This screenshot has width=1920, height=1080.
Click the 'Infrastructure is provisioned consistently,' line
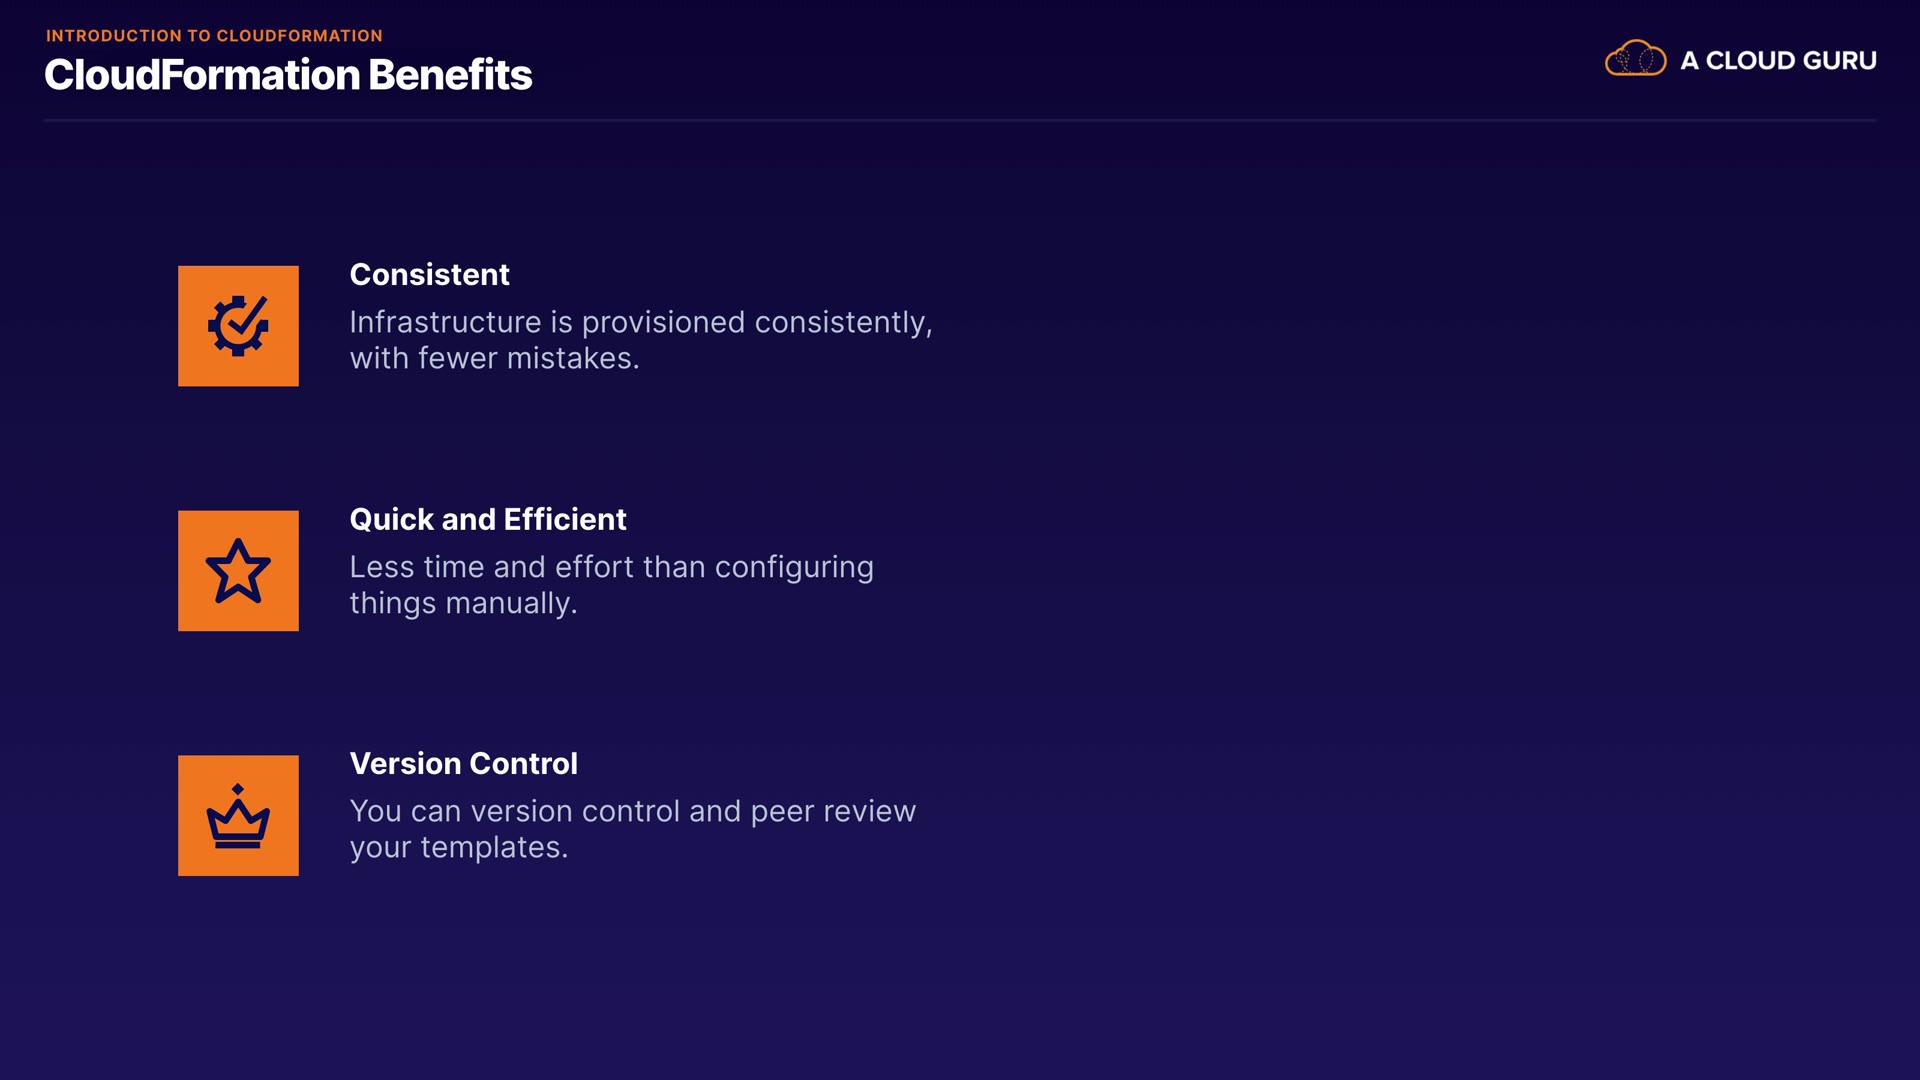[640, 323]
